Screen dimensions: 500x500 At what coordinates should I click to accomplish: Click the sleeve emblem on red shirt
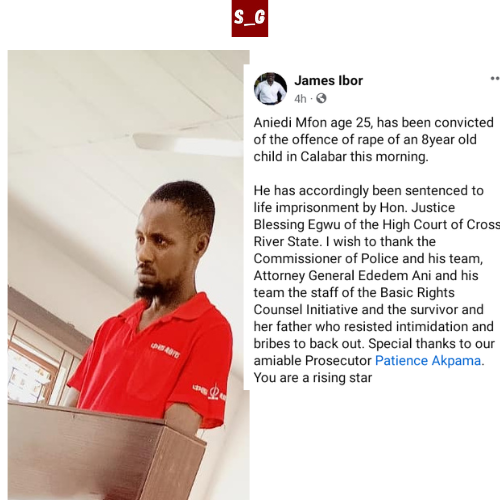pos(210,392)
